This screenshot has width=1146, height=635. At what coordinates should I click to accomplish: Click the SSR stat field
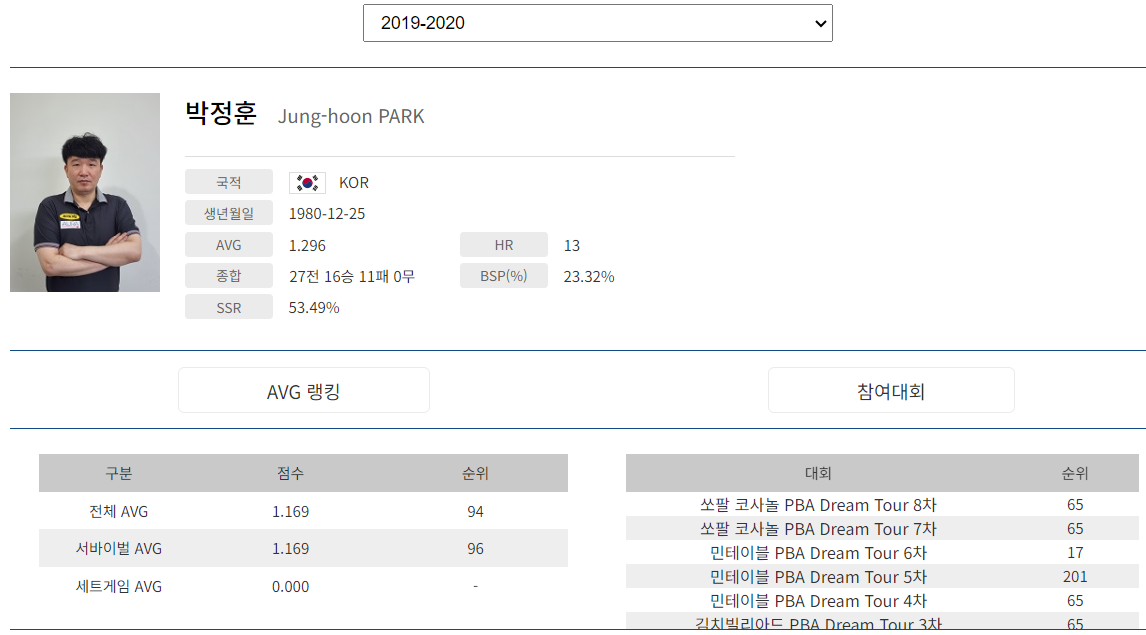228,307
